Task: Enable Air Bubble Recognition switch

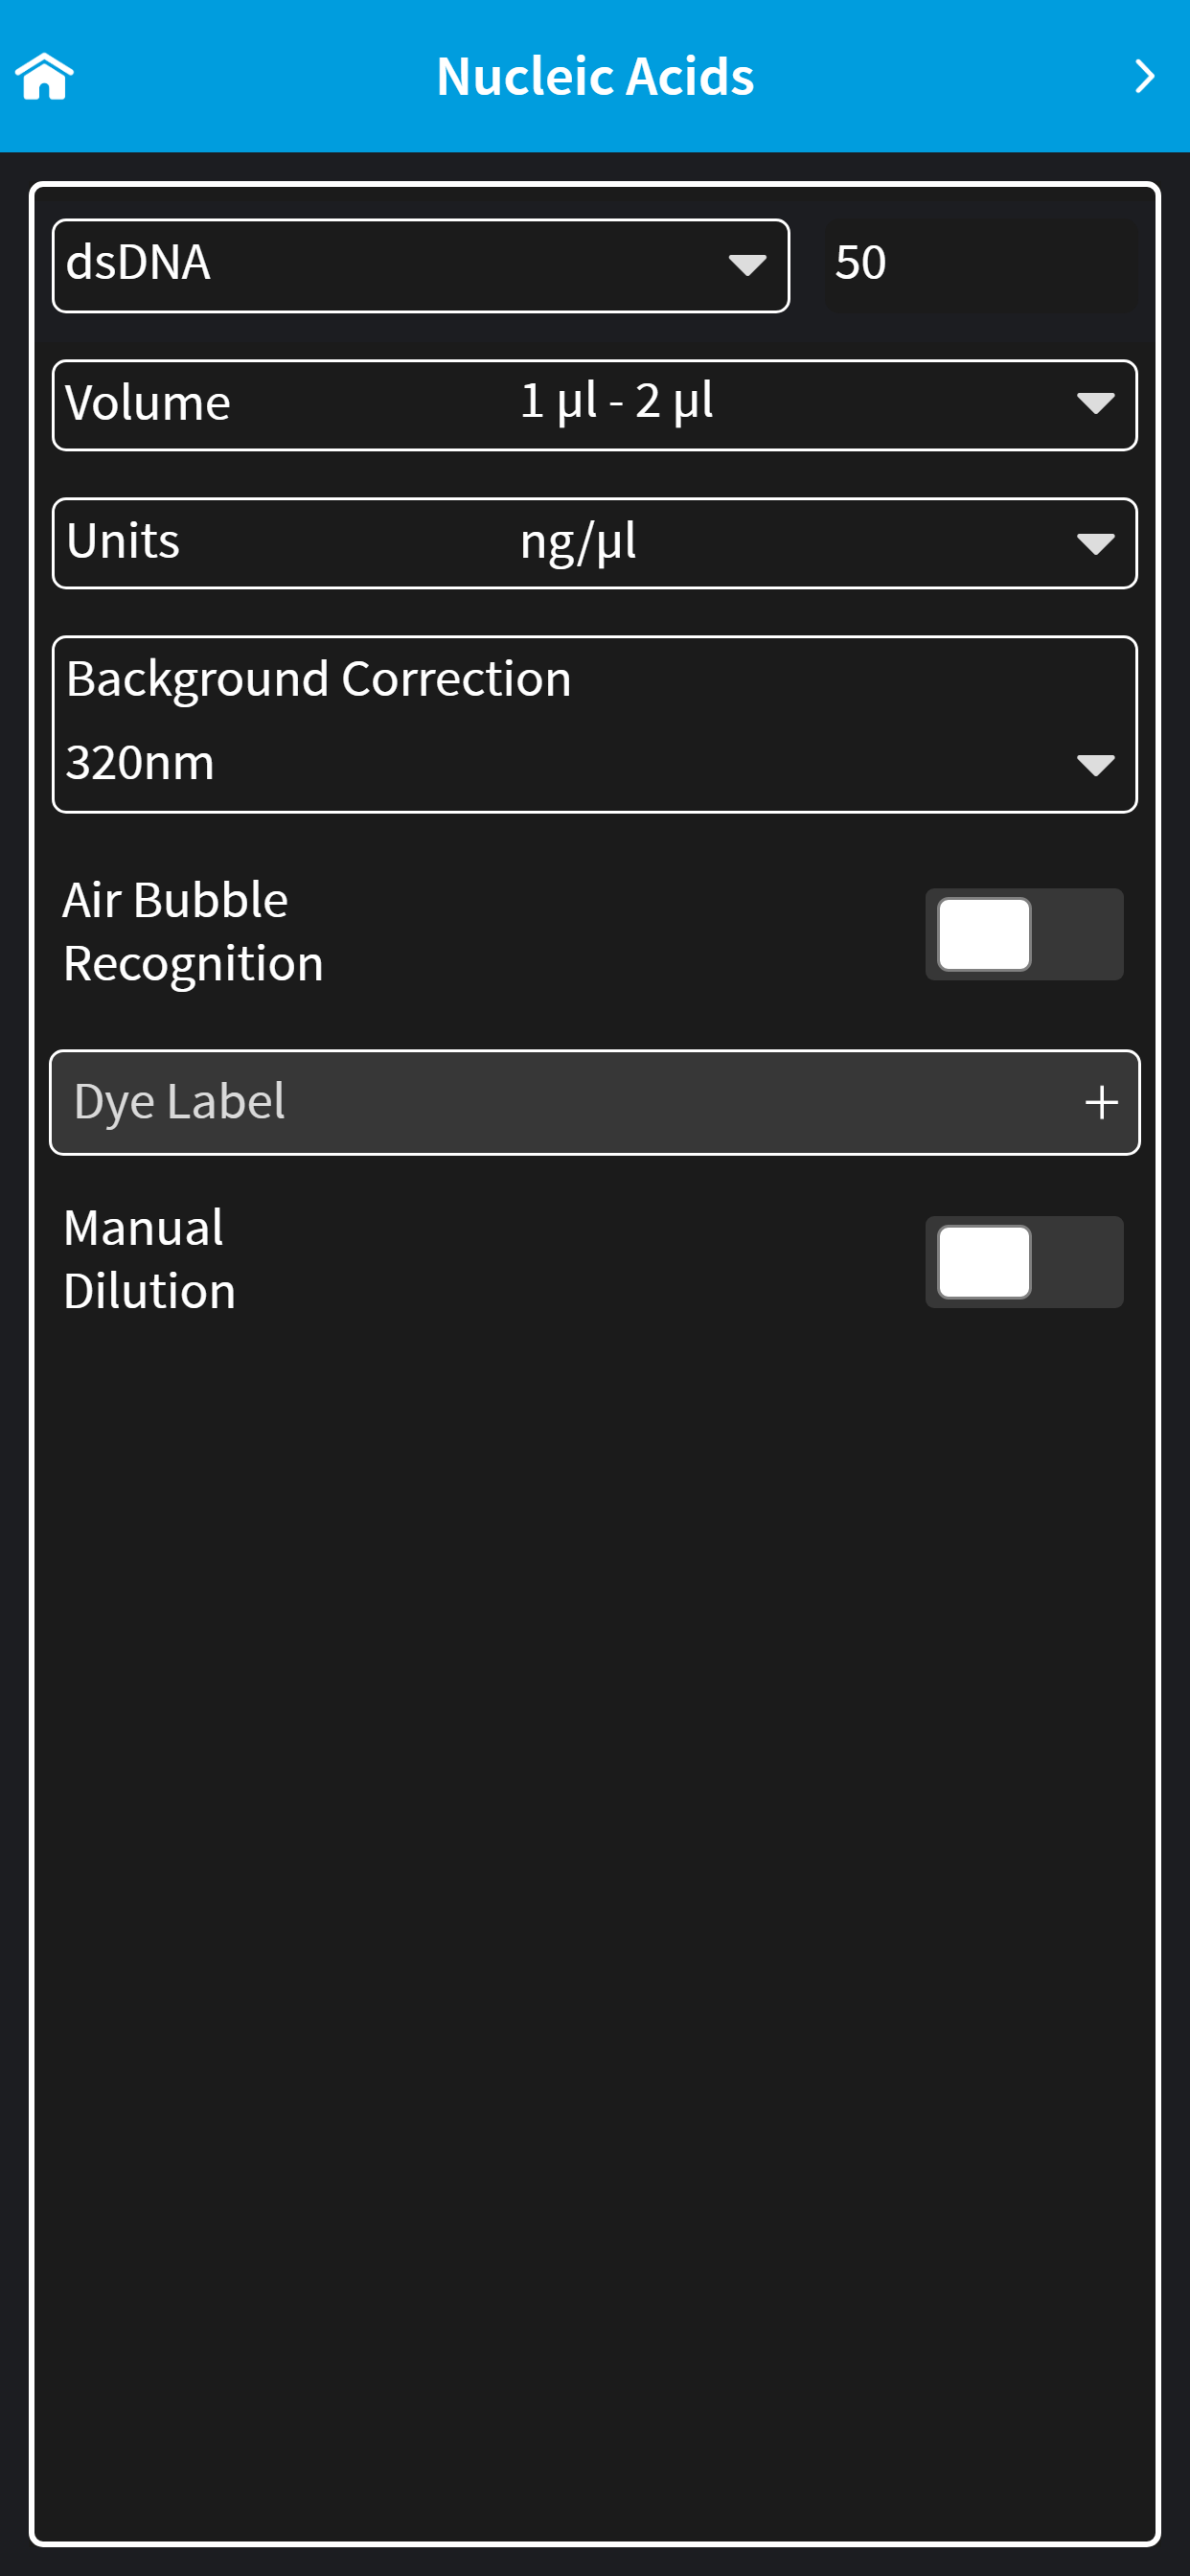Action: click(1024, 934)
